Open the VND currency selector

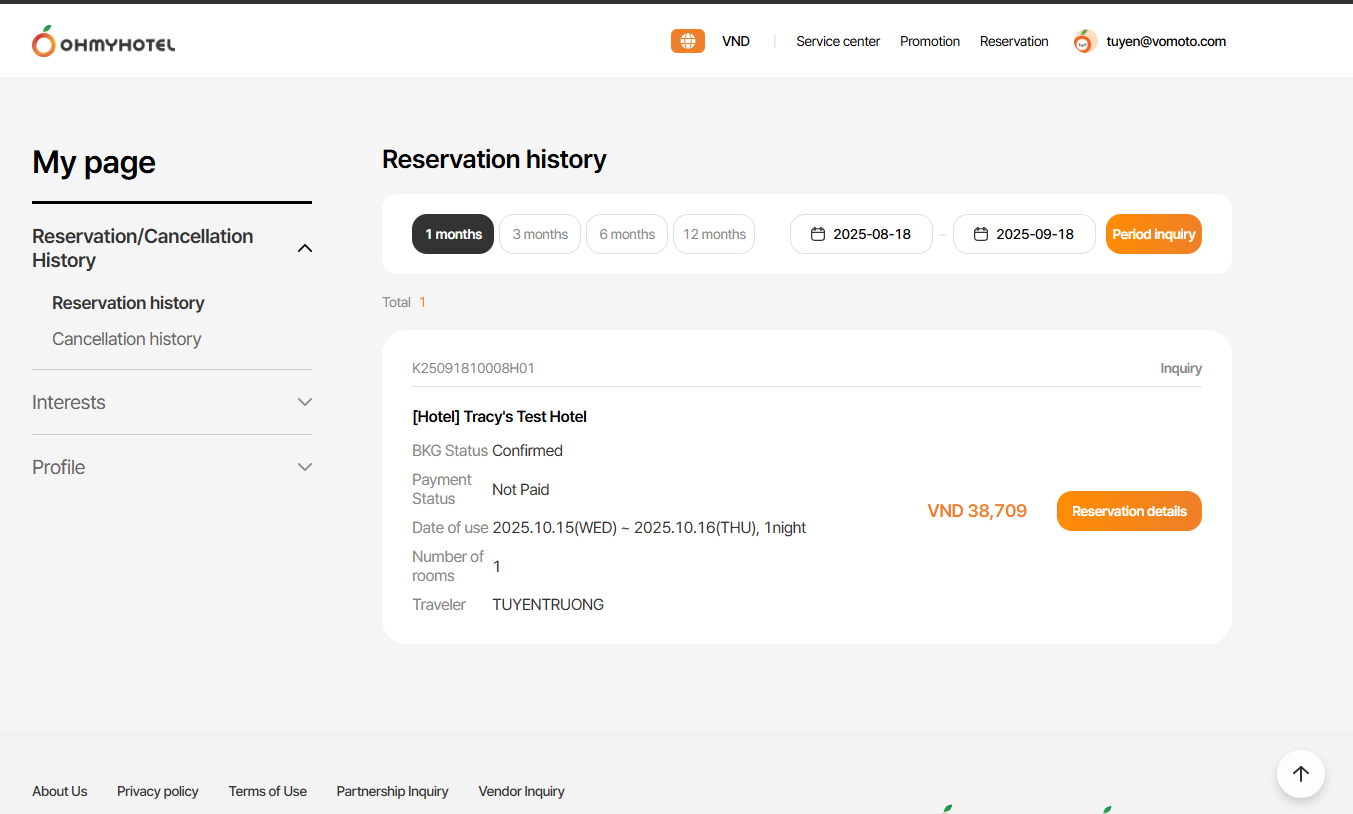[735, 41]
